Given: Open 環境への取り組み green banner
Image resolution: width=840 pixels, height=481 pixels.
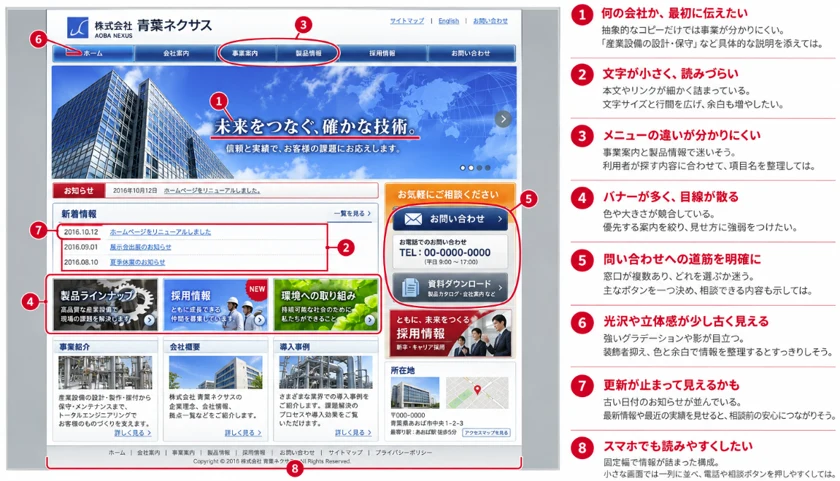Looking at the screenshot, I should click(x=326, y=304).
